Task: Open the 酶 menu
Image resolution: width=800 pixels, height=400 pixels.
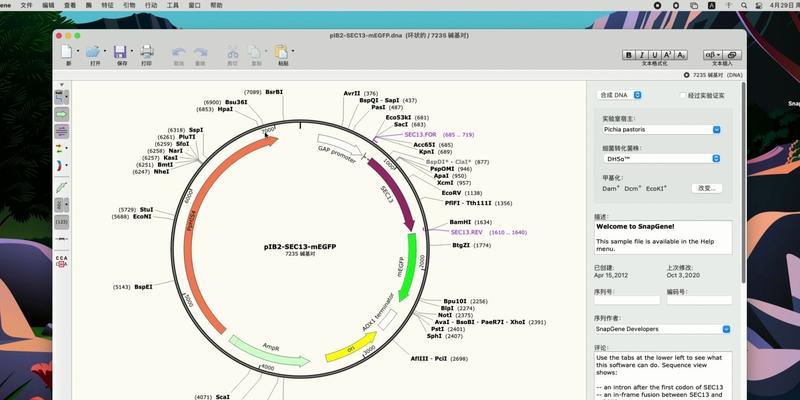Action: tap(90, 5)
